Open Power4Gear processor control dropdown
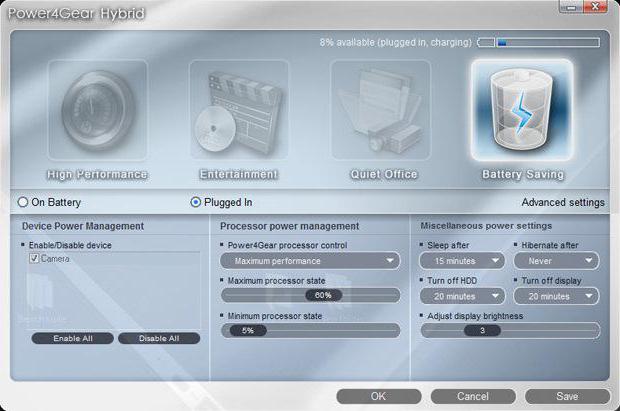 point(310,261)
